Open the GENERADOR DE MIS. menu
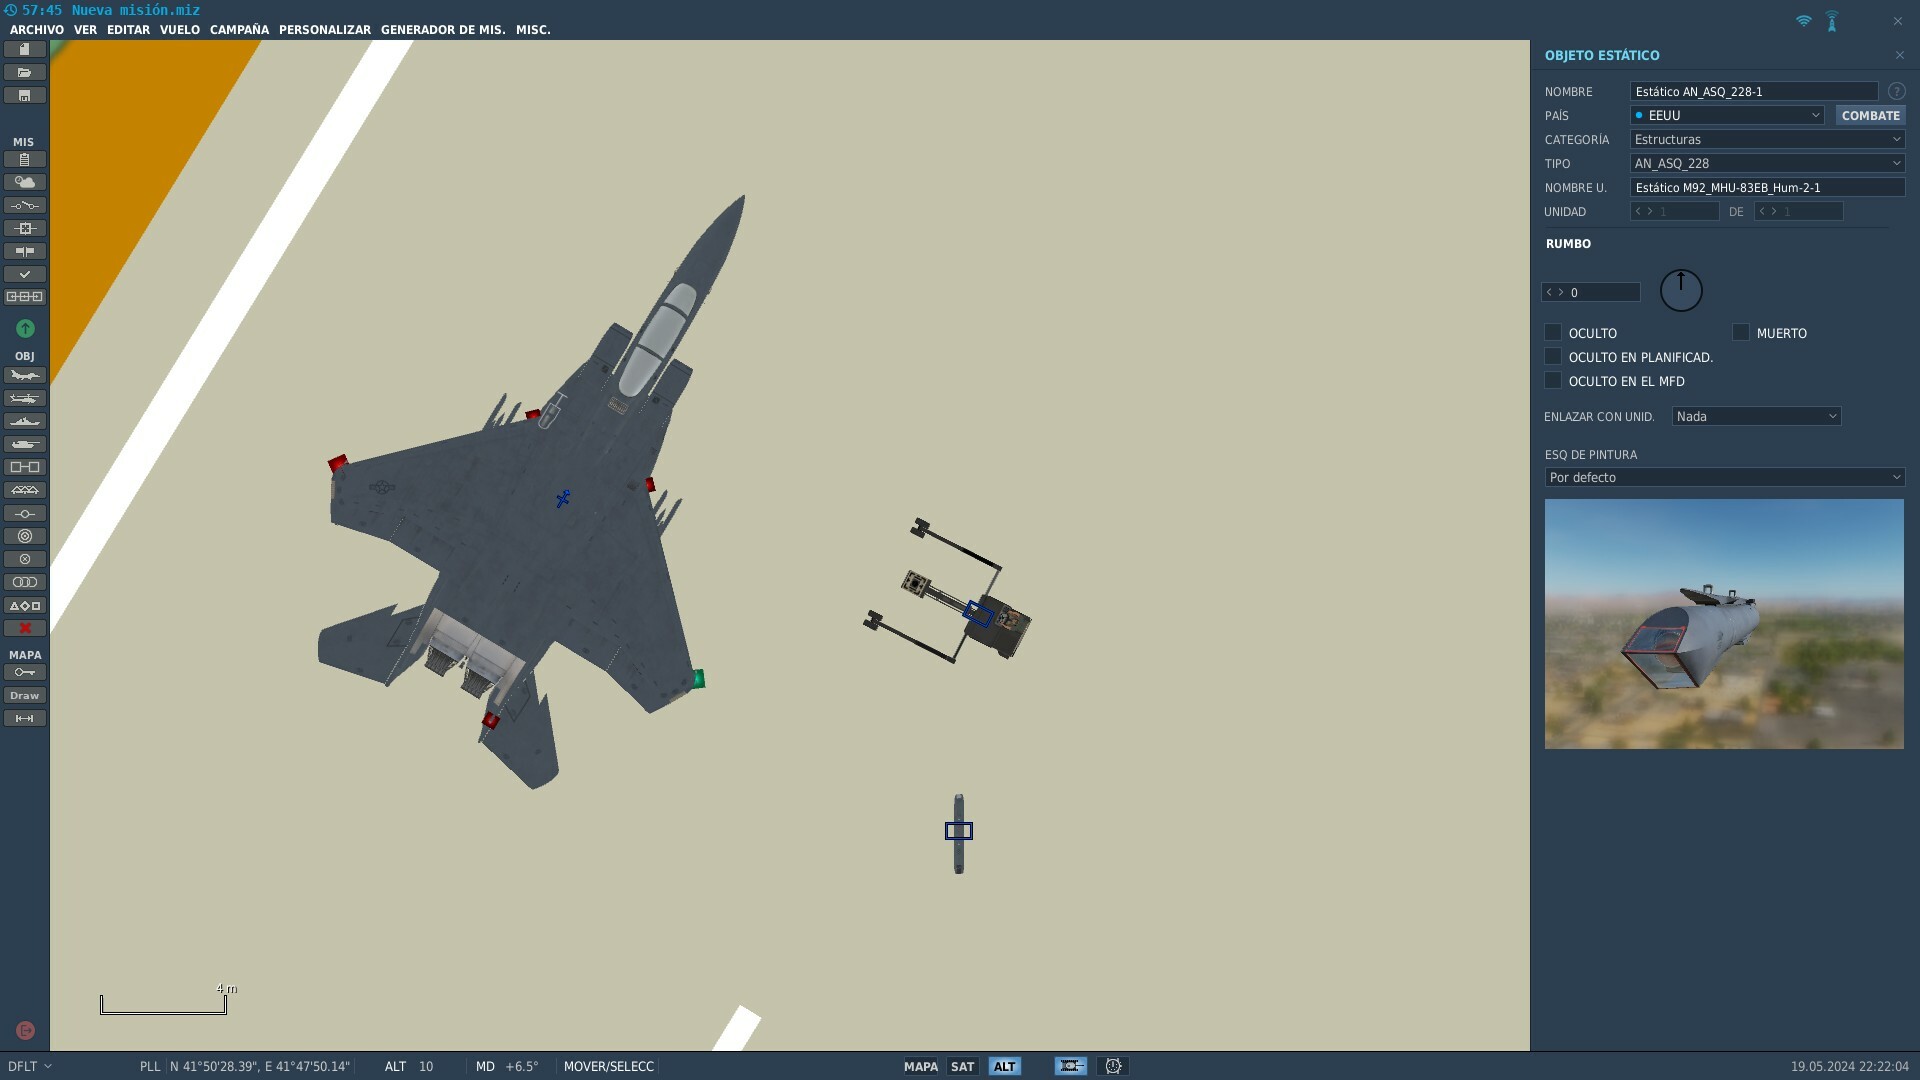This screenshot has width=1920, height=1080. point(443,29)
